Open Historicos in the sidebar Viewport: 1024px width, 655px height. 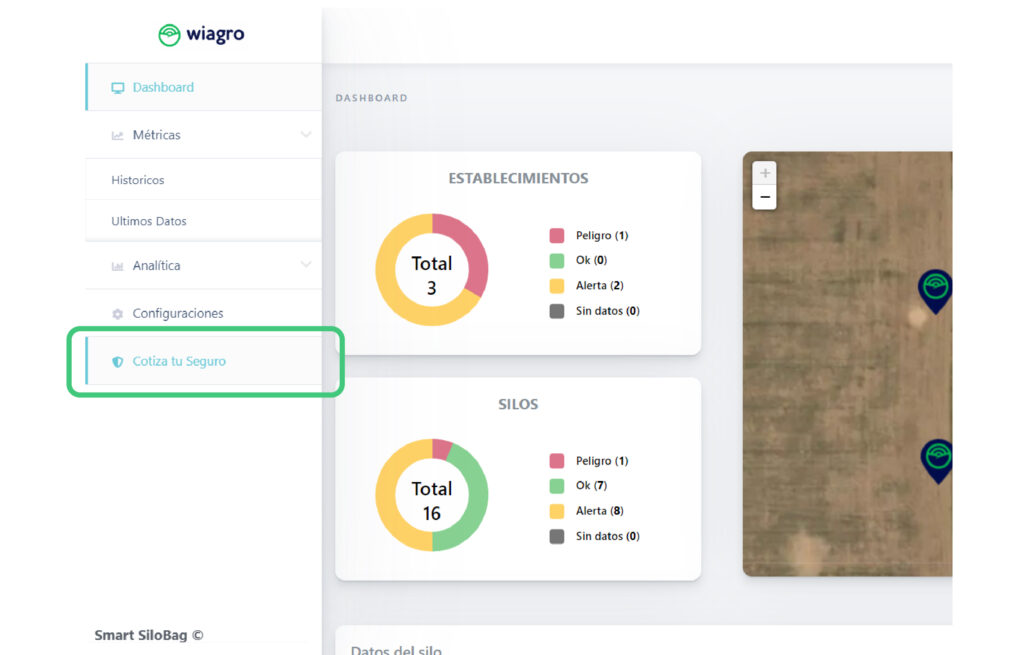point(204,180)
